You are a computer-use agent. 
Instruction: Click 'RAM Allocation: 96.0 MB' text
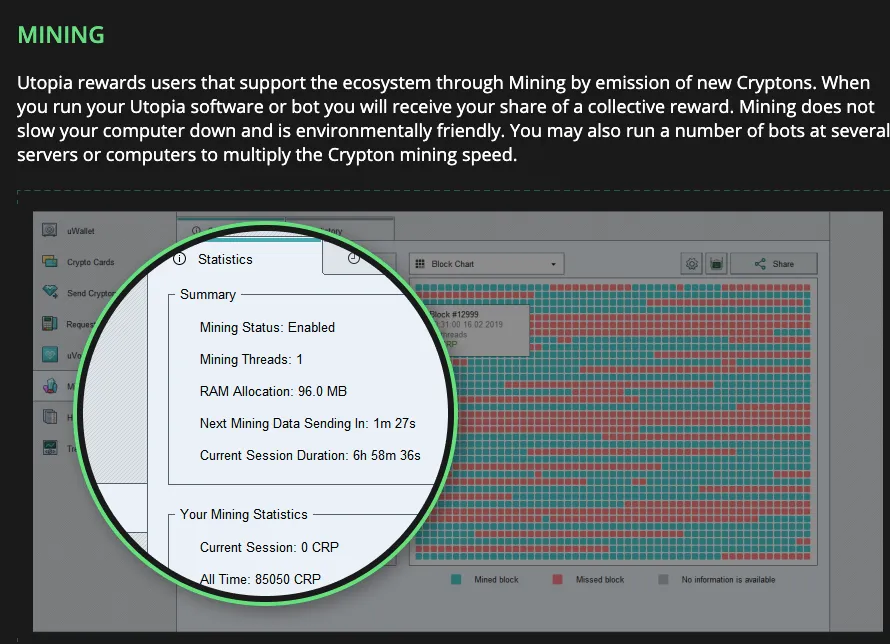click(x=273, y=392)
